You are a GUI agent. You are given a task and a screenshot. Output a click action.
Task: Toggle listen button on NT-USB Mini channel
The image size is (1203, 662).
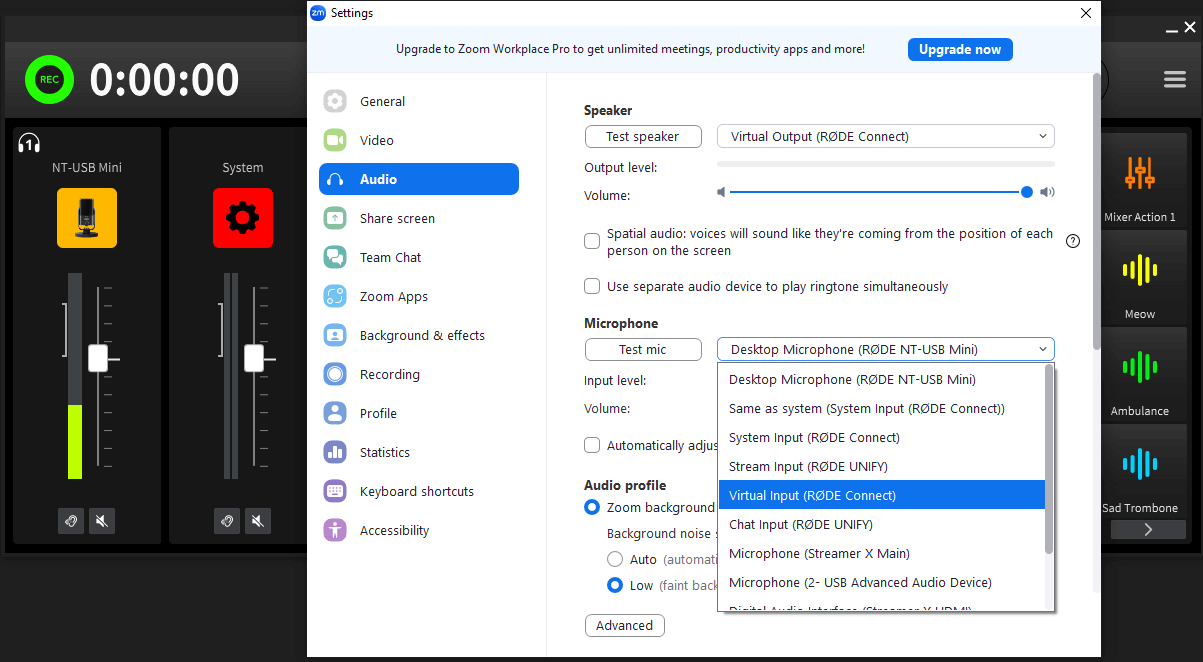[x=71, y=520]
